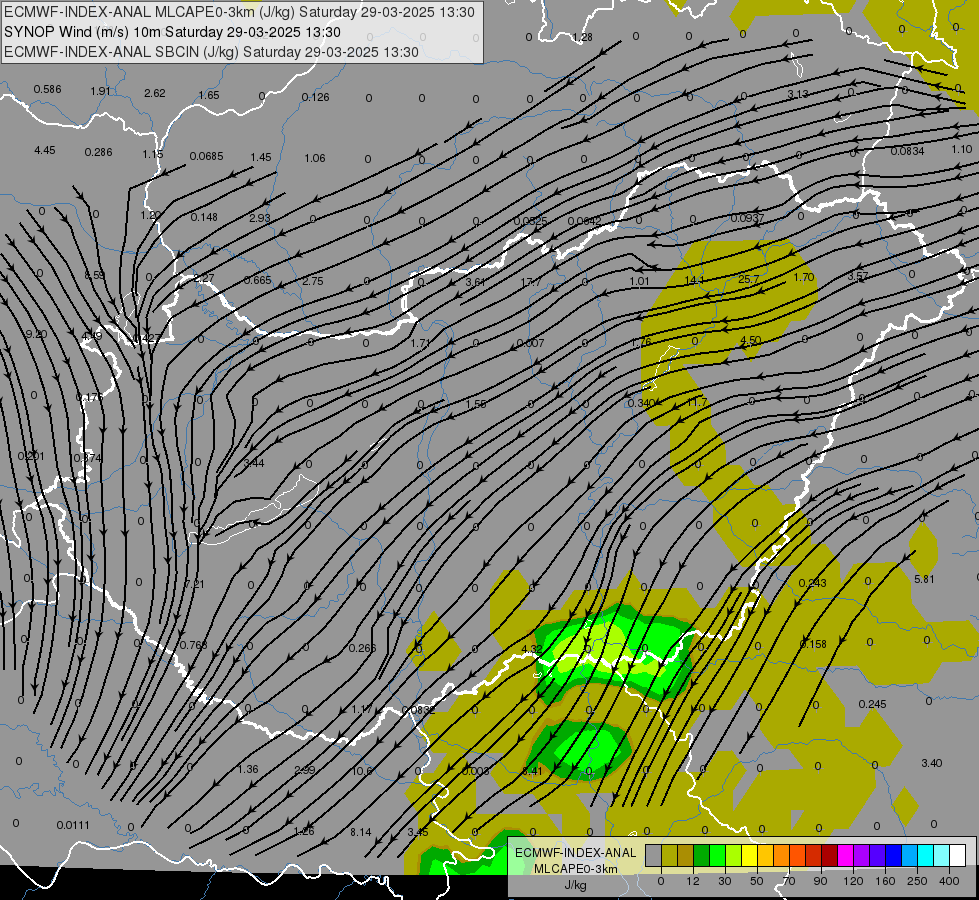Screen dimensions: 979x900
Task: Click the map value 0.340
Action: [x=641, y=403]
